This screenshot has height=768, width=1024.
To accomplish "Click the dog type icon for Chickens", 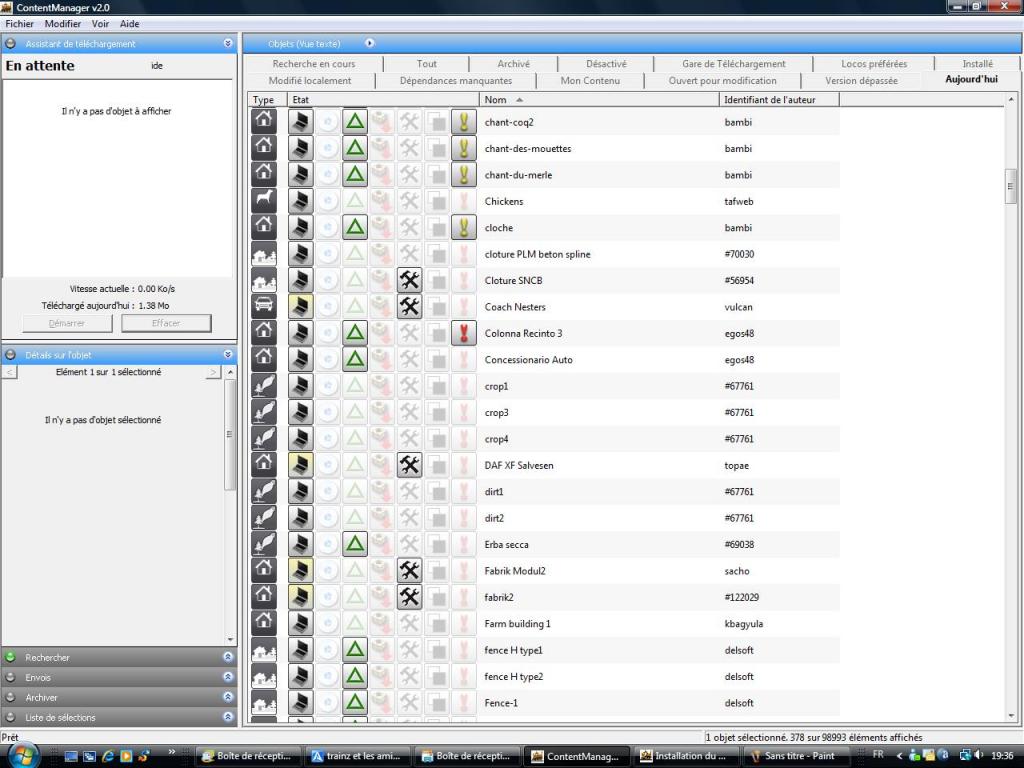I will pyautogui.click(x=264, y=201).
